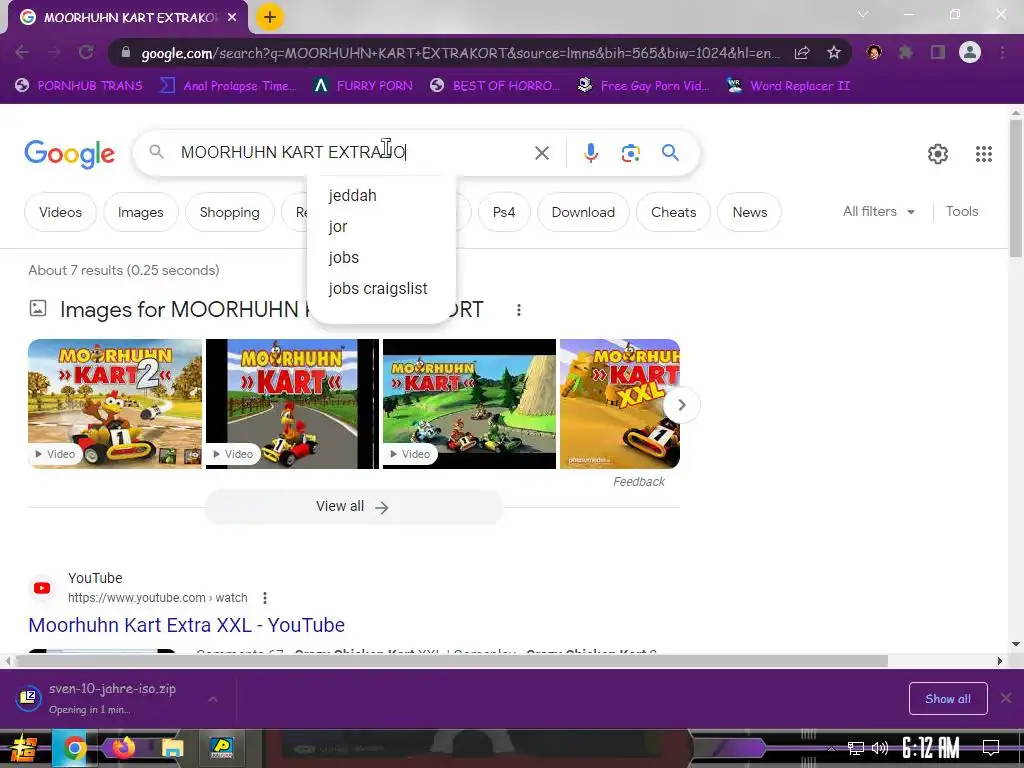1024x768 pixels.
Task: Open Chrome's three-dot menu
Action: tap(1002, 52)
